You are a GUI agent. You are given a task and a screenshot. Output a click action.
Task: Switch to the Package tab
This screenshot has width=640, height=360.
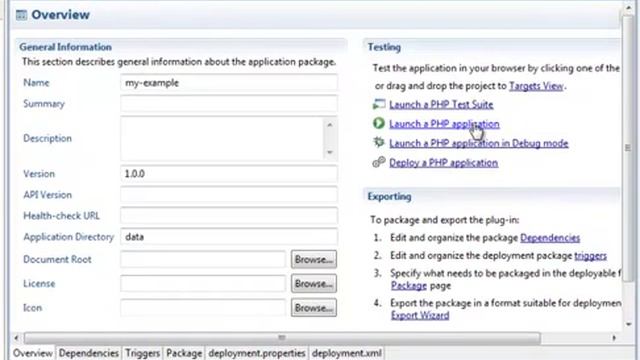(184, 353)
